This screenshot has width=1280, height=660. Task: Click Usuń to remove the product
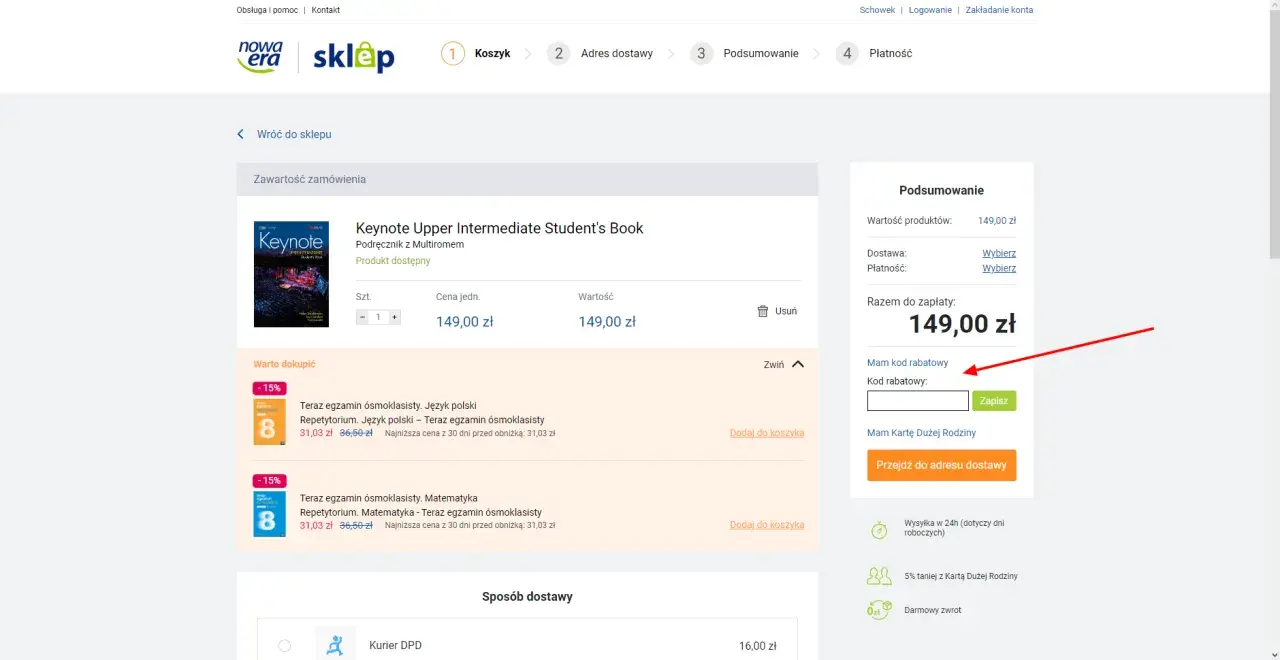786,311
